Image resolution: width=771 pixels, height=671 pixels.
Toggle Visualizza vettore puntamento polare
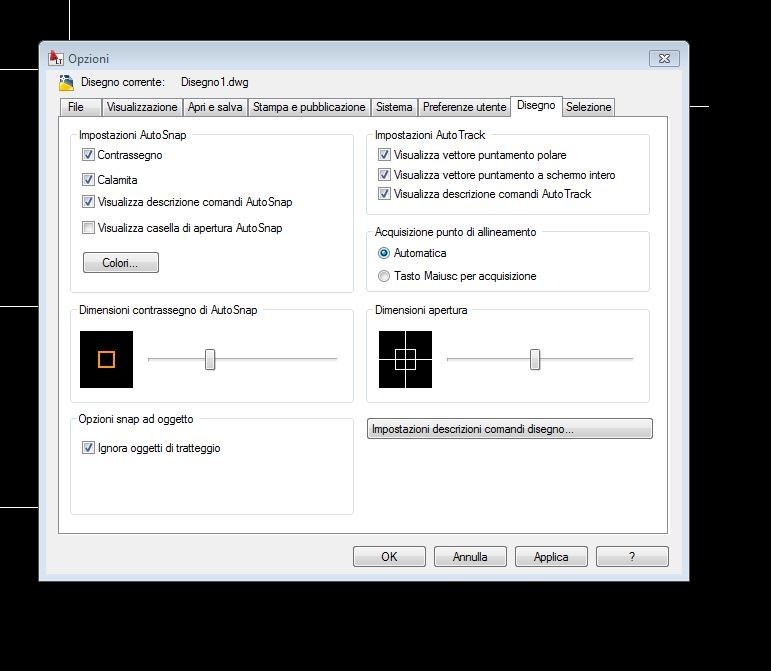pyautogui.click(x=384, y=155)
